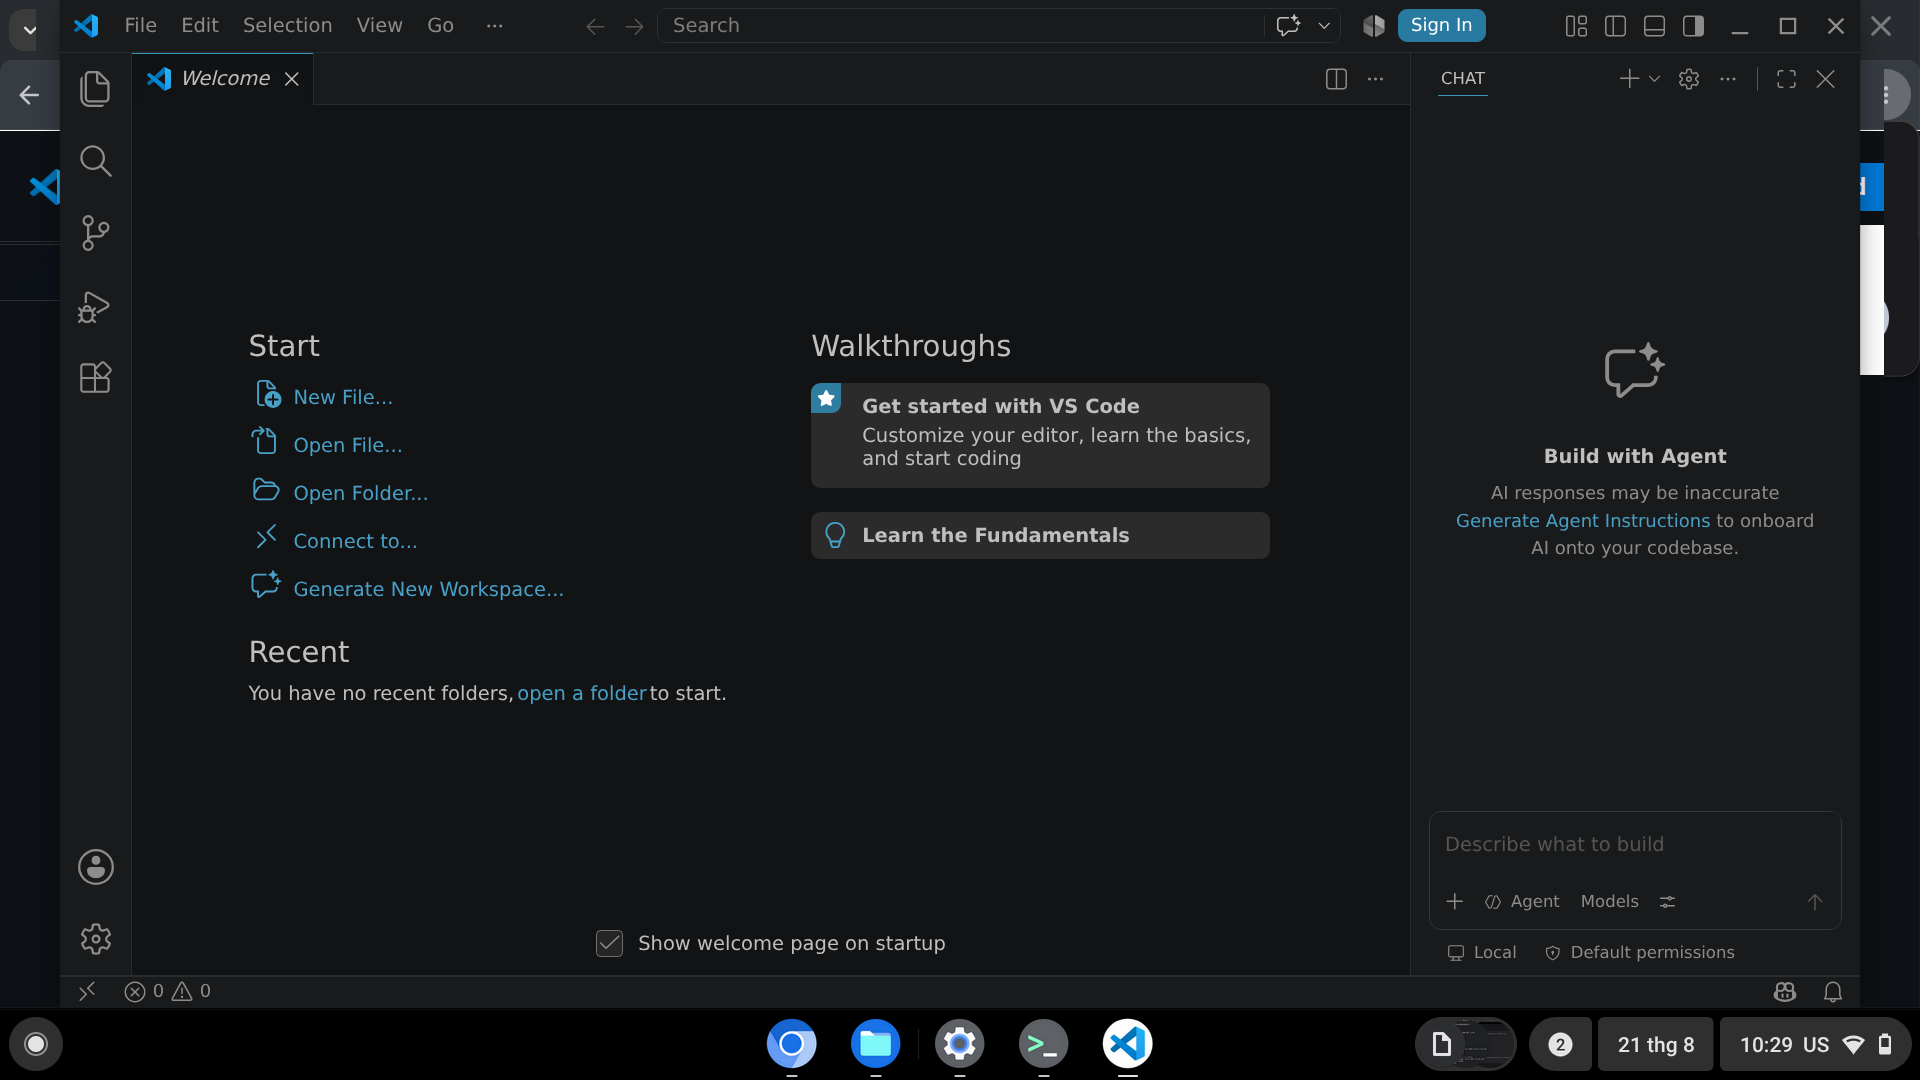This screenshot has height=1080, width=1920.
Task: Split the editor to the right
Action: pos(1336,79)
